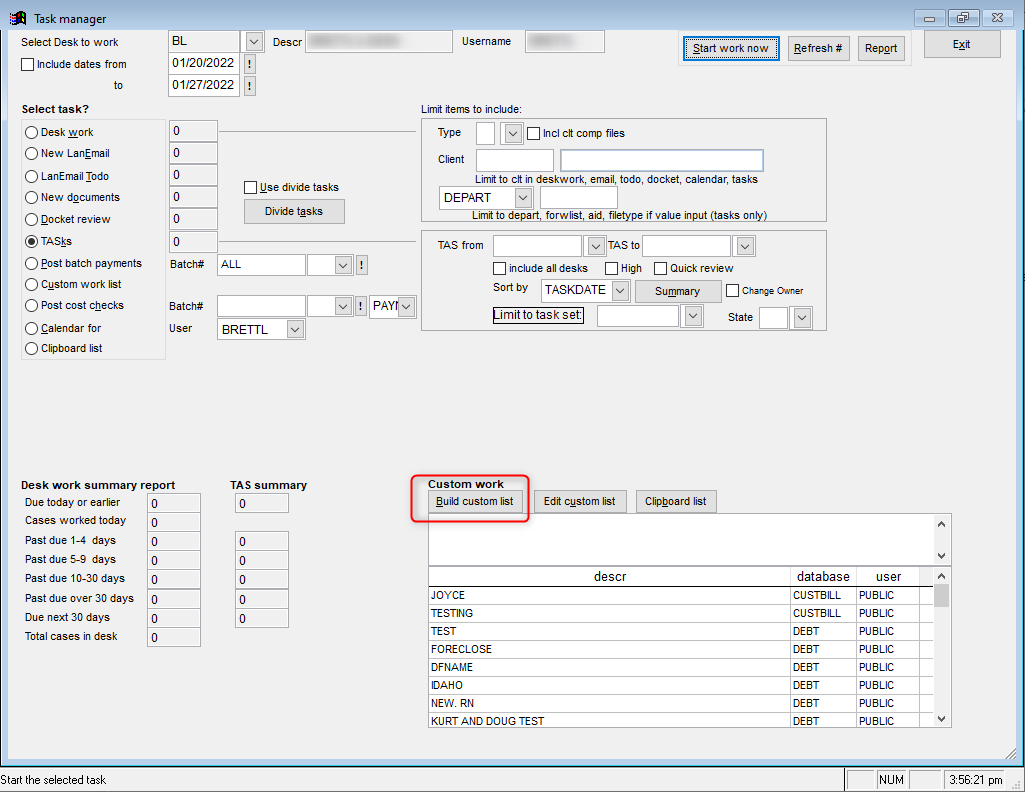Open the Select Desk dropdown showing BL

[x=254, y=42]
